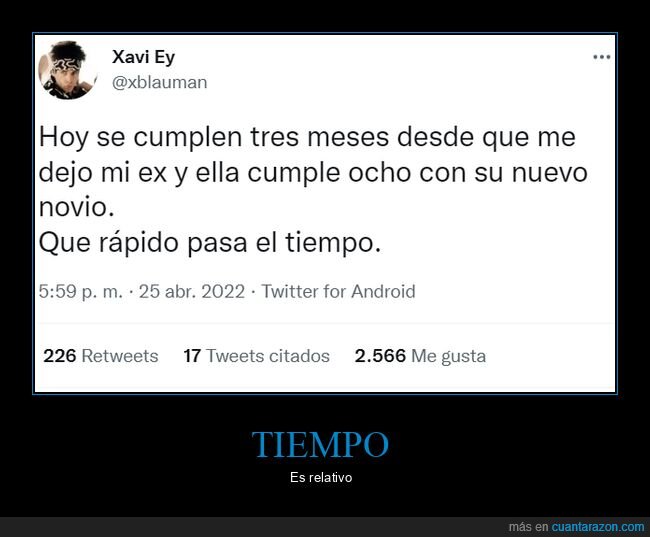View the 226 Retweets list
Viewport: 650px width, 537px height.
point(101,356)
